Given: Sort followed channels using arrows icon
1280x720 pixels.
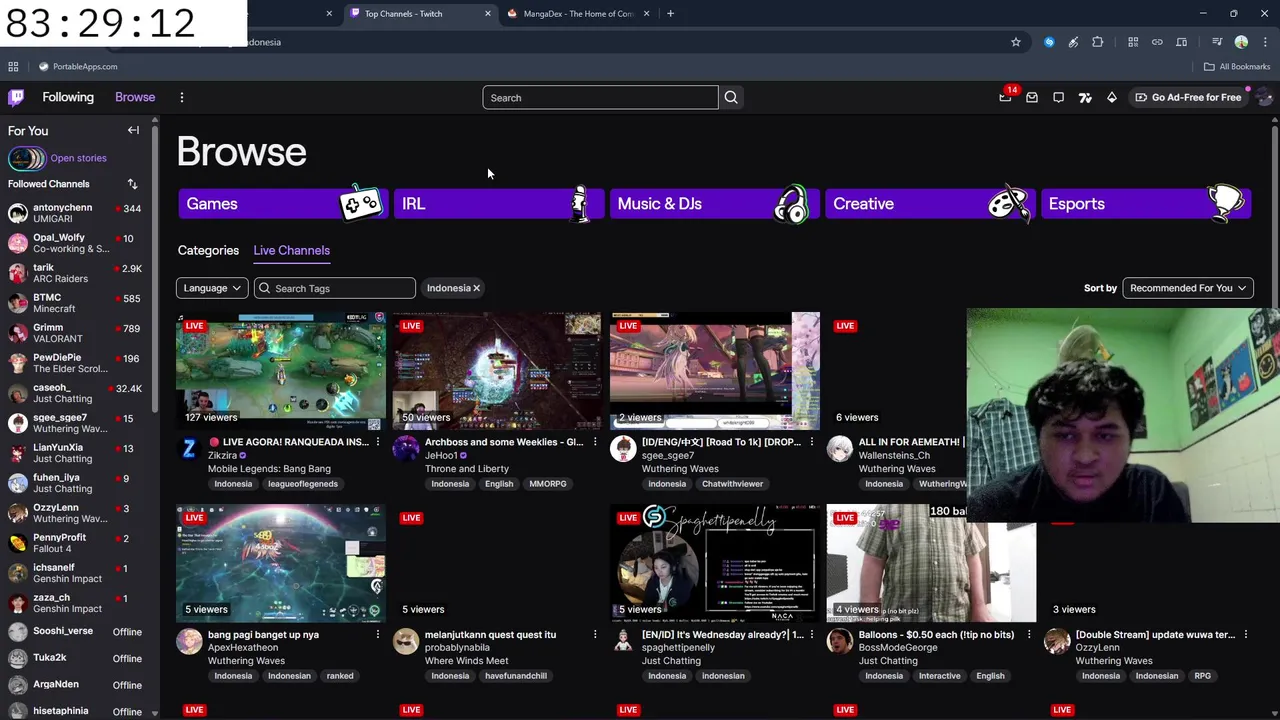Looking at the screenshot, I should pos(132,184).
